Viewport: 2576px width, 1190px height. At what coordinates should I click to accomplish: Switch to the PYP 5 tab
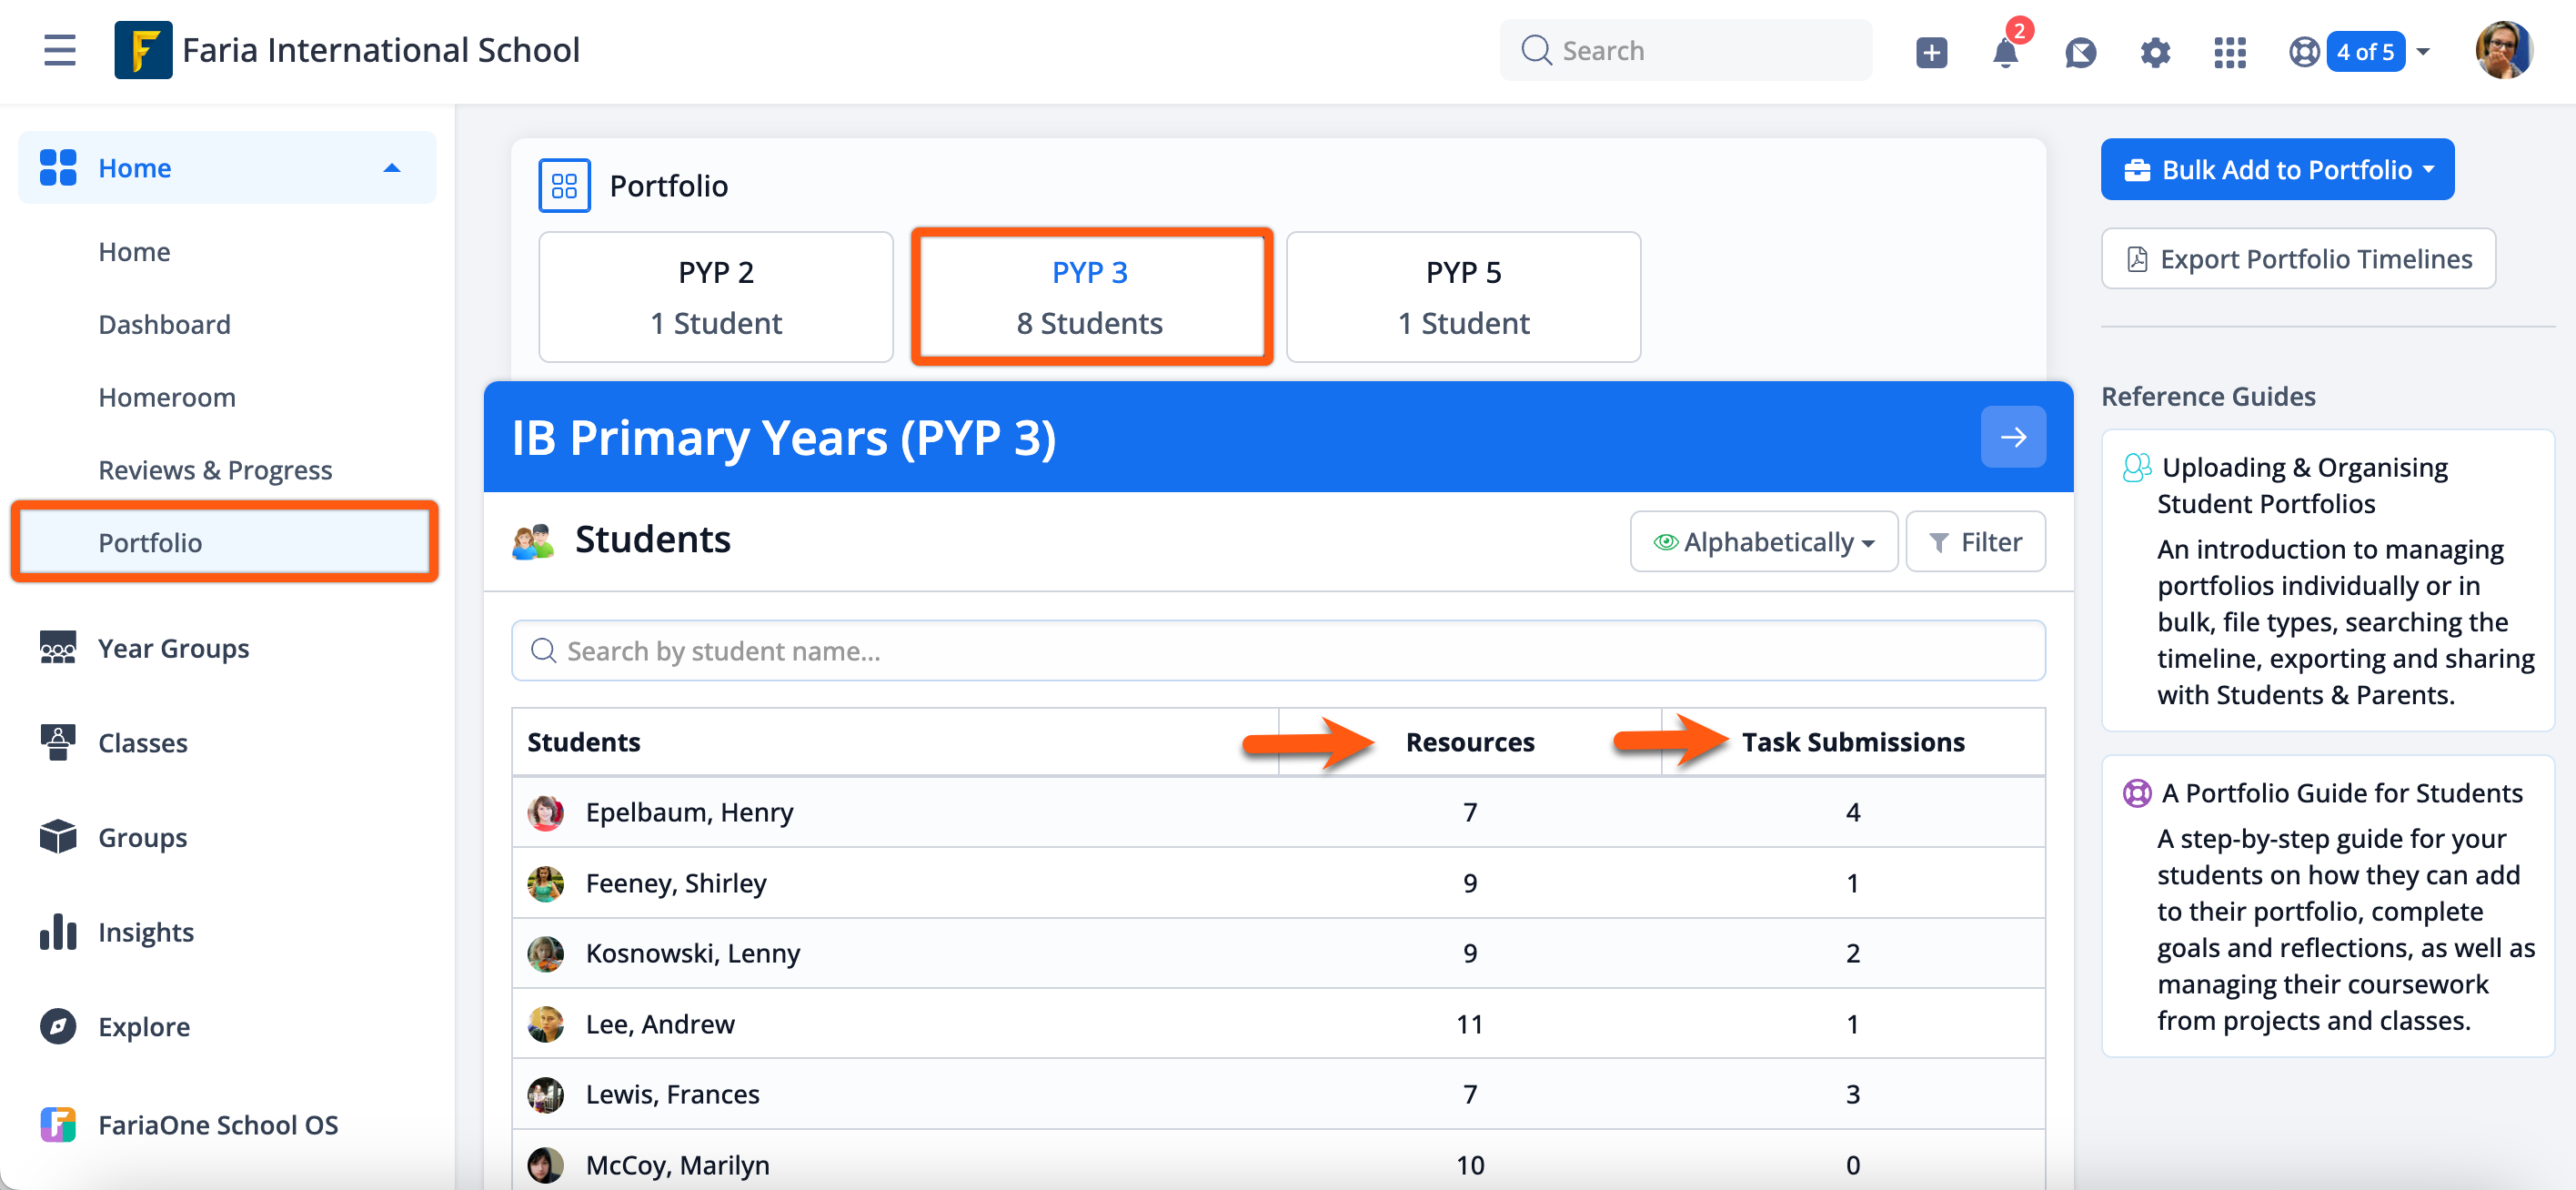pyautogui.click(x=1463, y=296)
